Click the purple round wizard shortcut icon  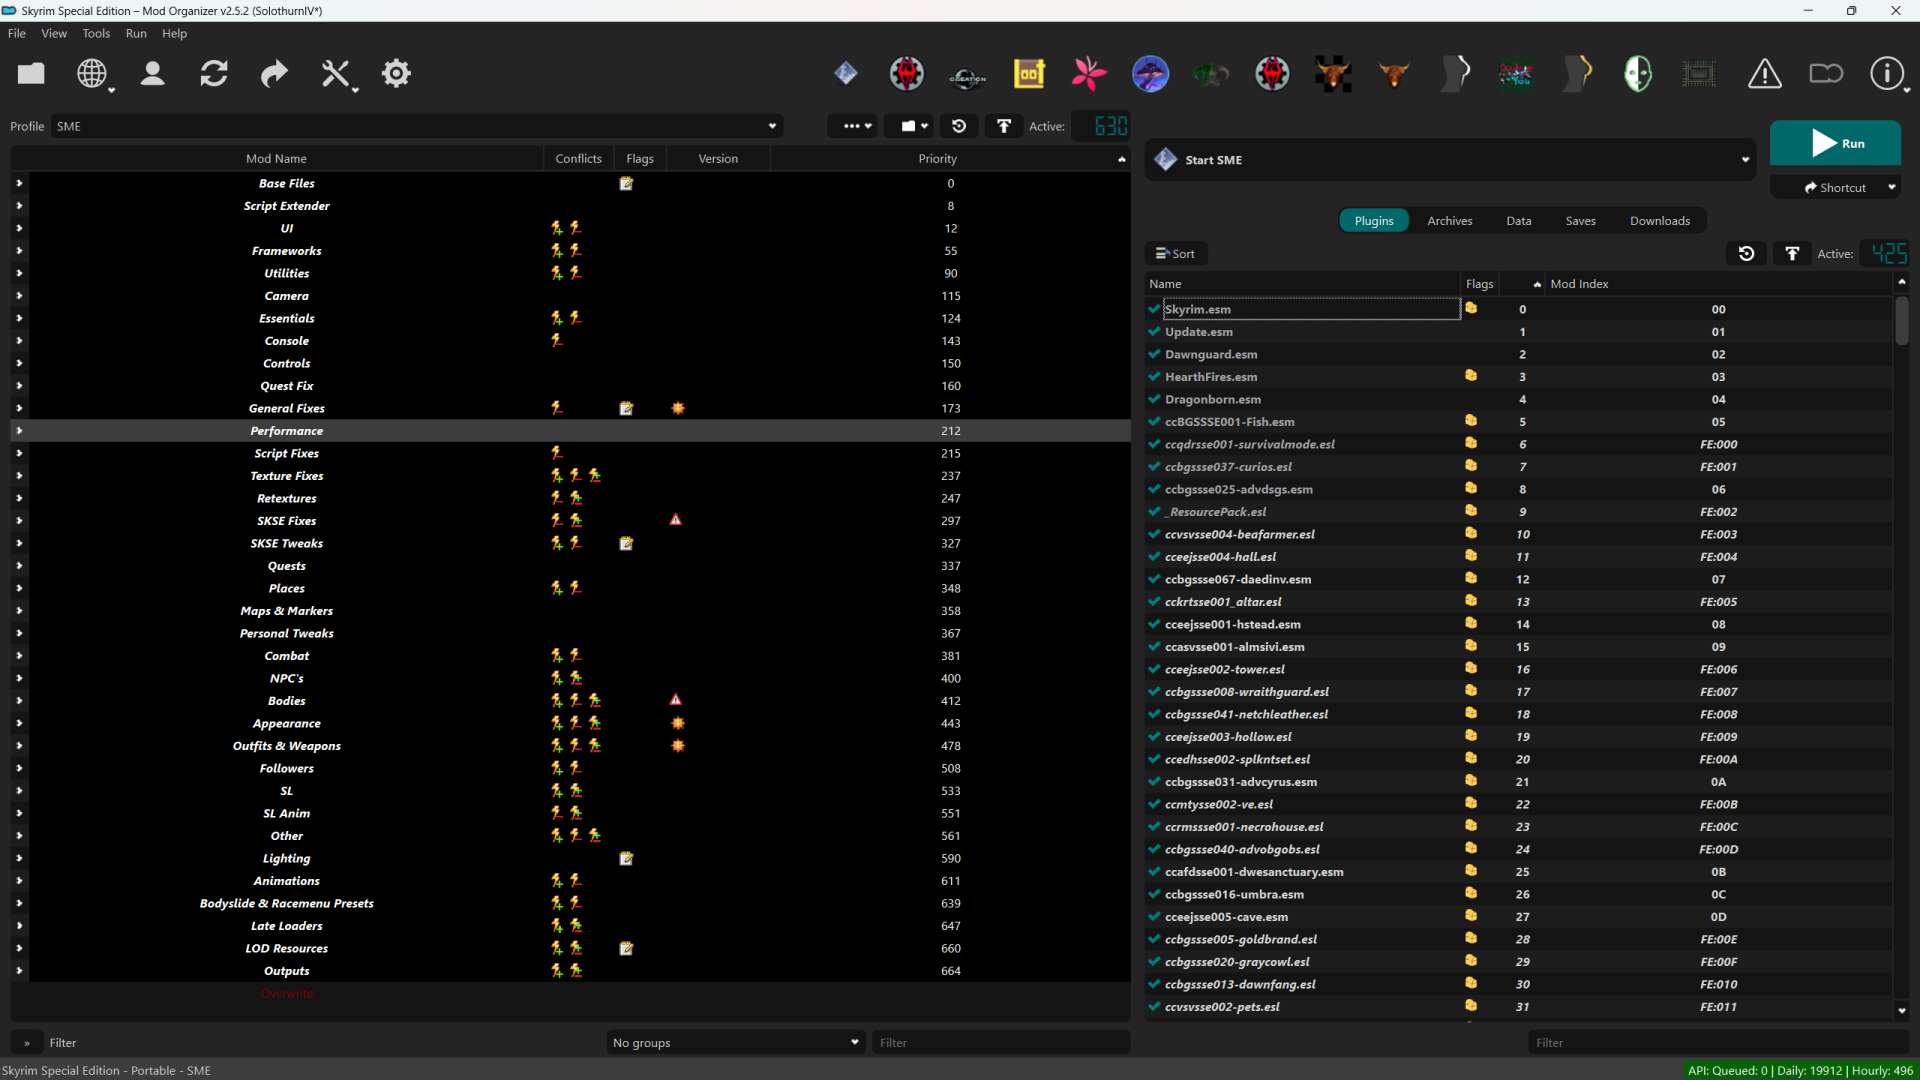point(1150,74)
